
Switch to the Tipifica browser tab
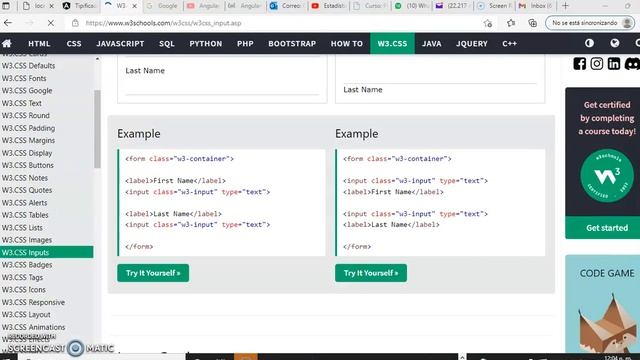80,6
